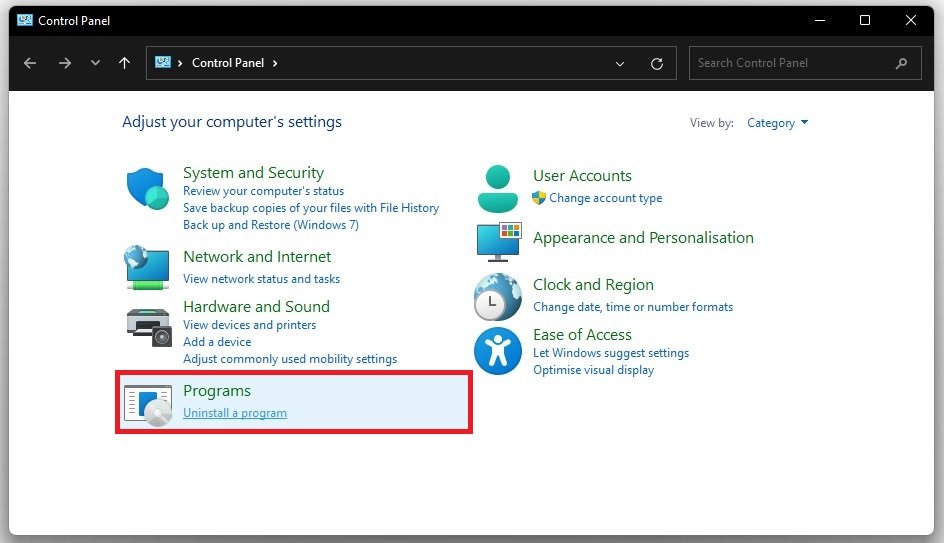Open Change date, time or number formats
This screenshot has width=944, height=543.
point(633,307)
